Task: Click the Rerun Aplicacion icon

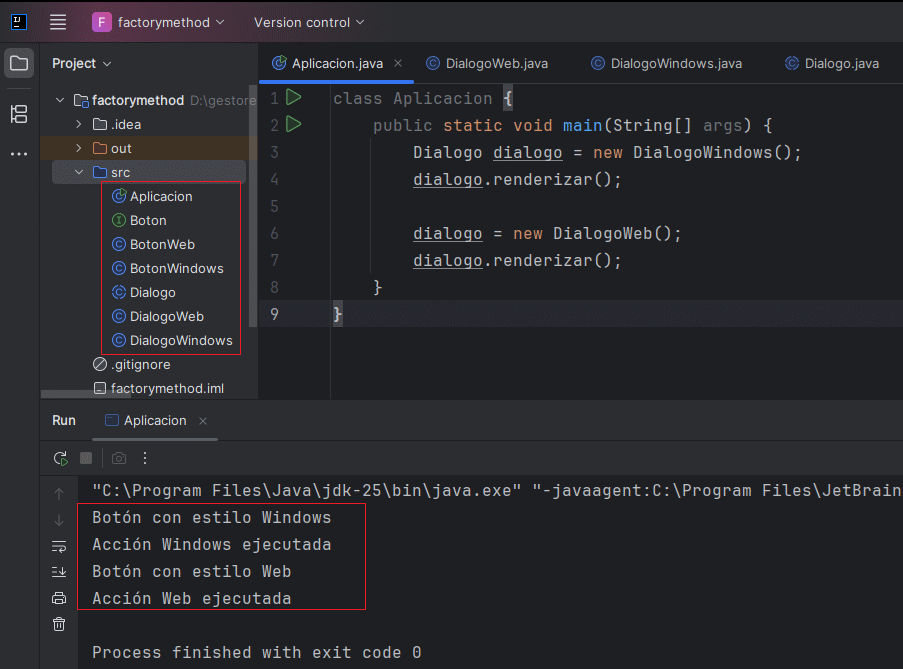Action: coord(61,458)
